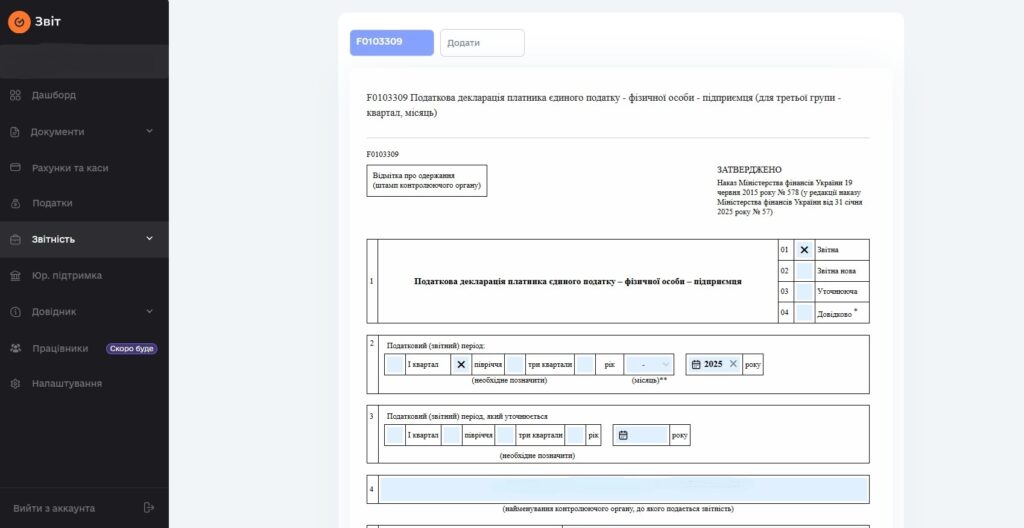Click the controlling authority name field

click(624, 489)
